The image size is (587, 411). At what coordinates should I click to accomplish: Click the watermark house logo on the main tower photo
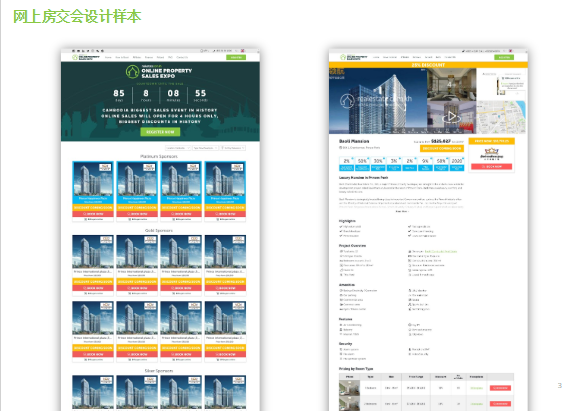click(x=347, y=100)
